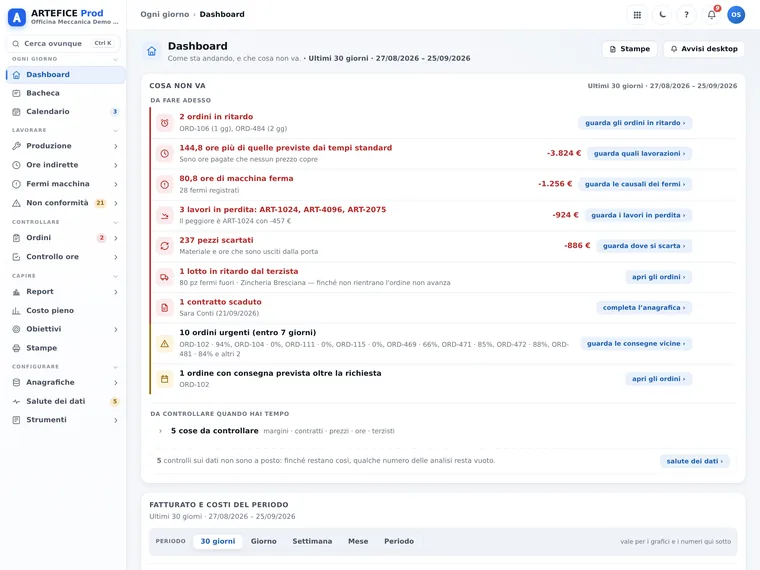Click alarm icon for ordini in ritardo
The height and width of the screenshot is (570, 760).
pyautogui.click(x=165, y=123)
